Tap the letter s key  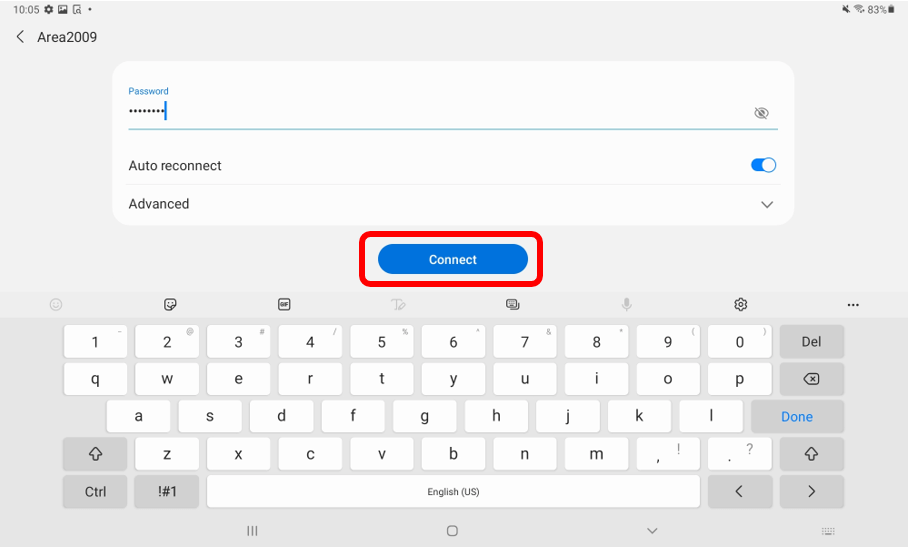210,417
